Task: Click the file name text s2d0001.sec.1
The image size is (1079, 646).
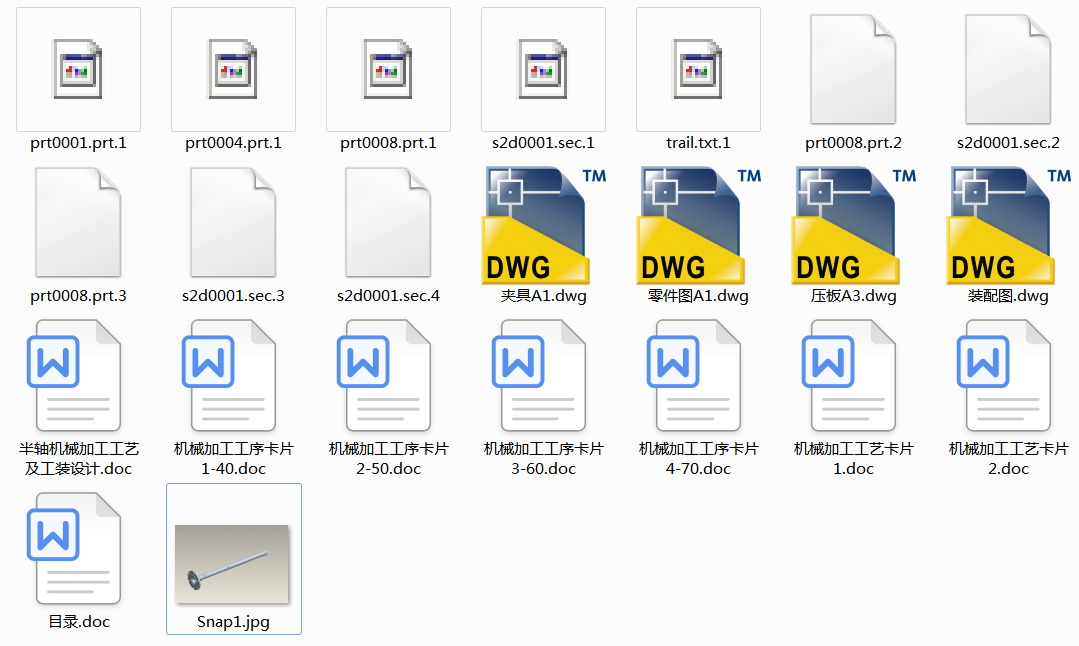Action: (x=543, y=143)
